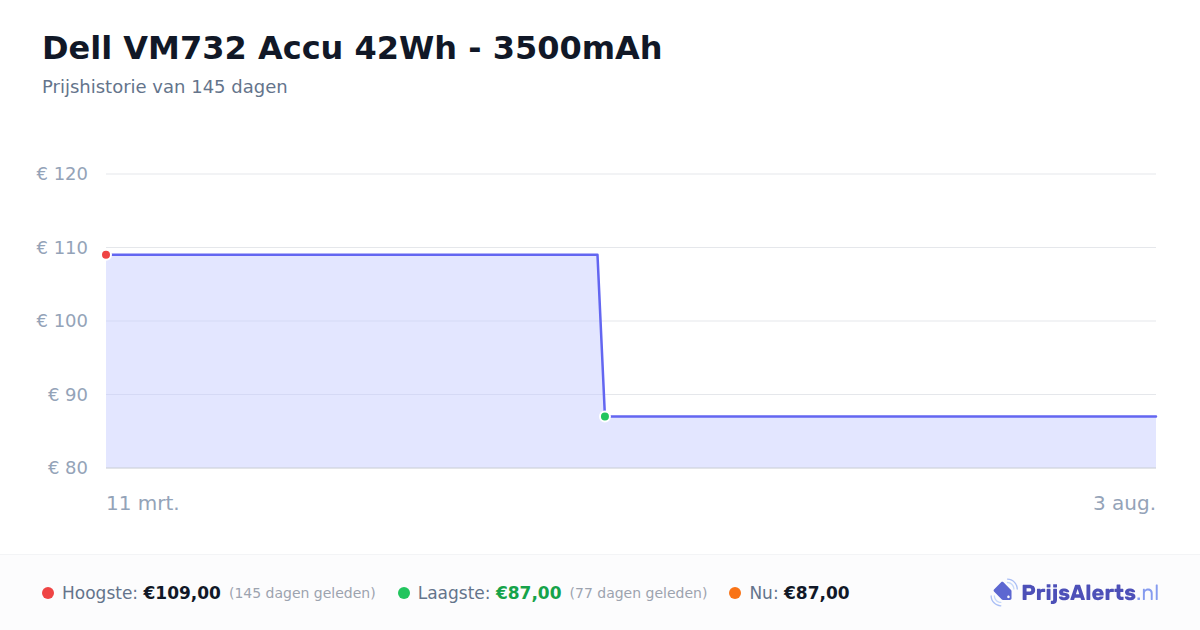This screenshot has height=630, width=1200.
Task: Click the Prijshistorie van 145 dagen subtitle
Action: (x=165, y=87)
